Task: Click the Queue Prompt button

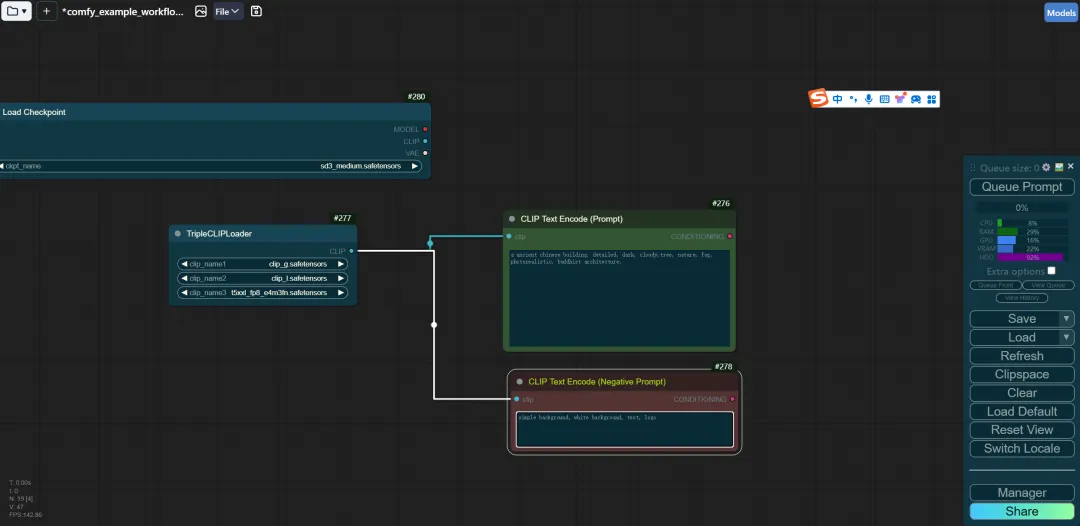Action: click(x=1021, y=187)
